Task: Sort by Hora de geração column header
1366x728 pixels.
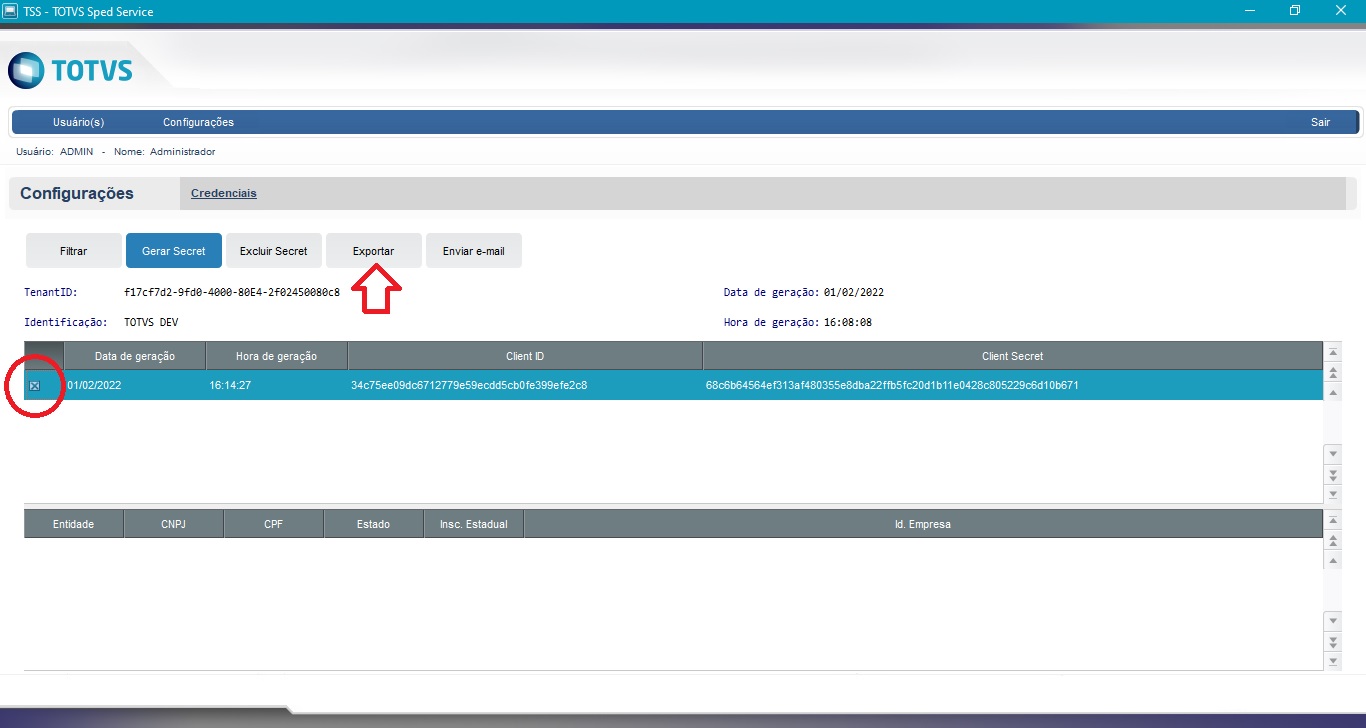Action: point(277,356)
